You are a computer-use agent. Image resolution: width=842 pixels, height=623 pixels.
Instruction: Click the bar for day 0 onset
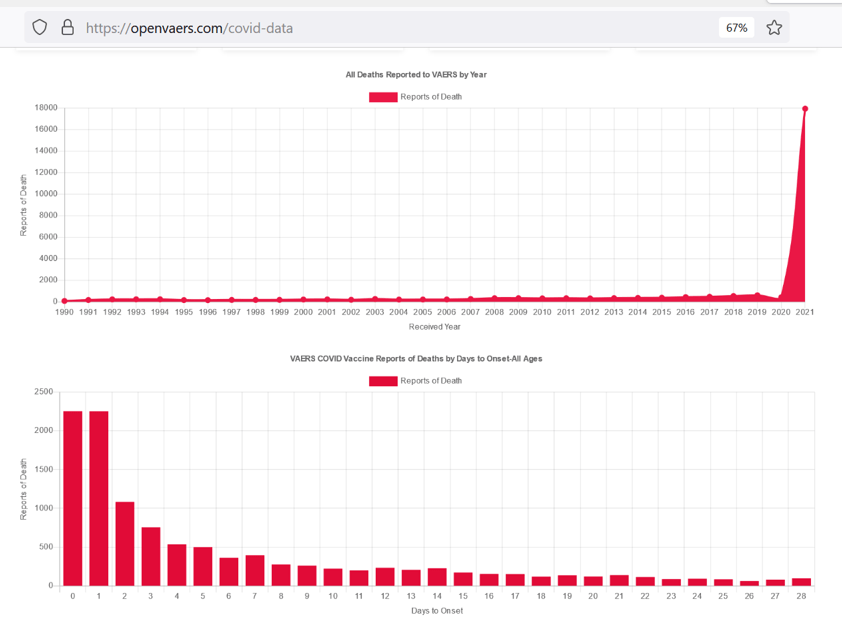coord(73,498)
